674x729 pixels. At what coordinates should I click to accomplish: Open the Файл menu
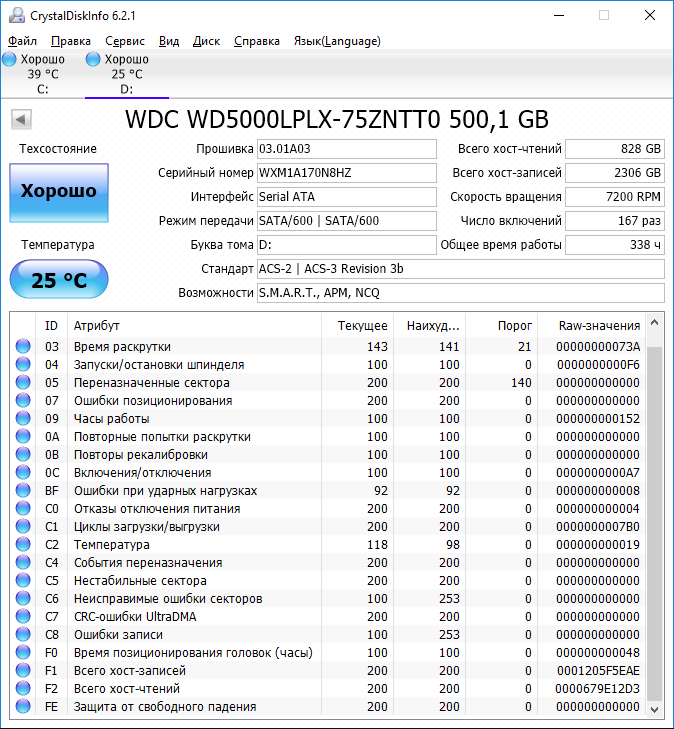[x=22, y=41]
